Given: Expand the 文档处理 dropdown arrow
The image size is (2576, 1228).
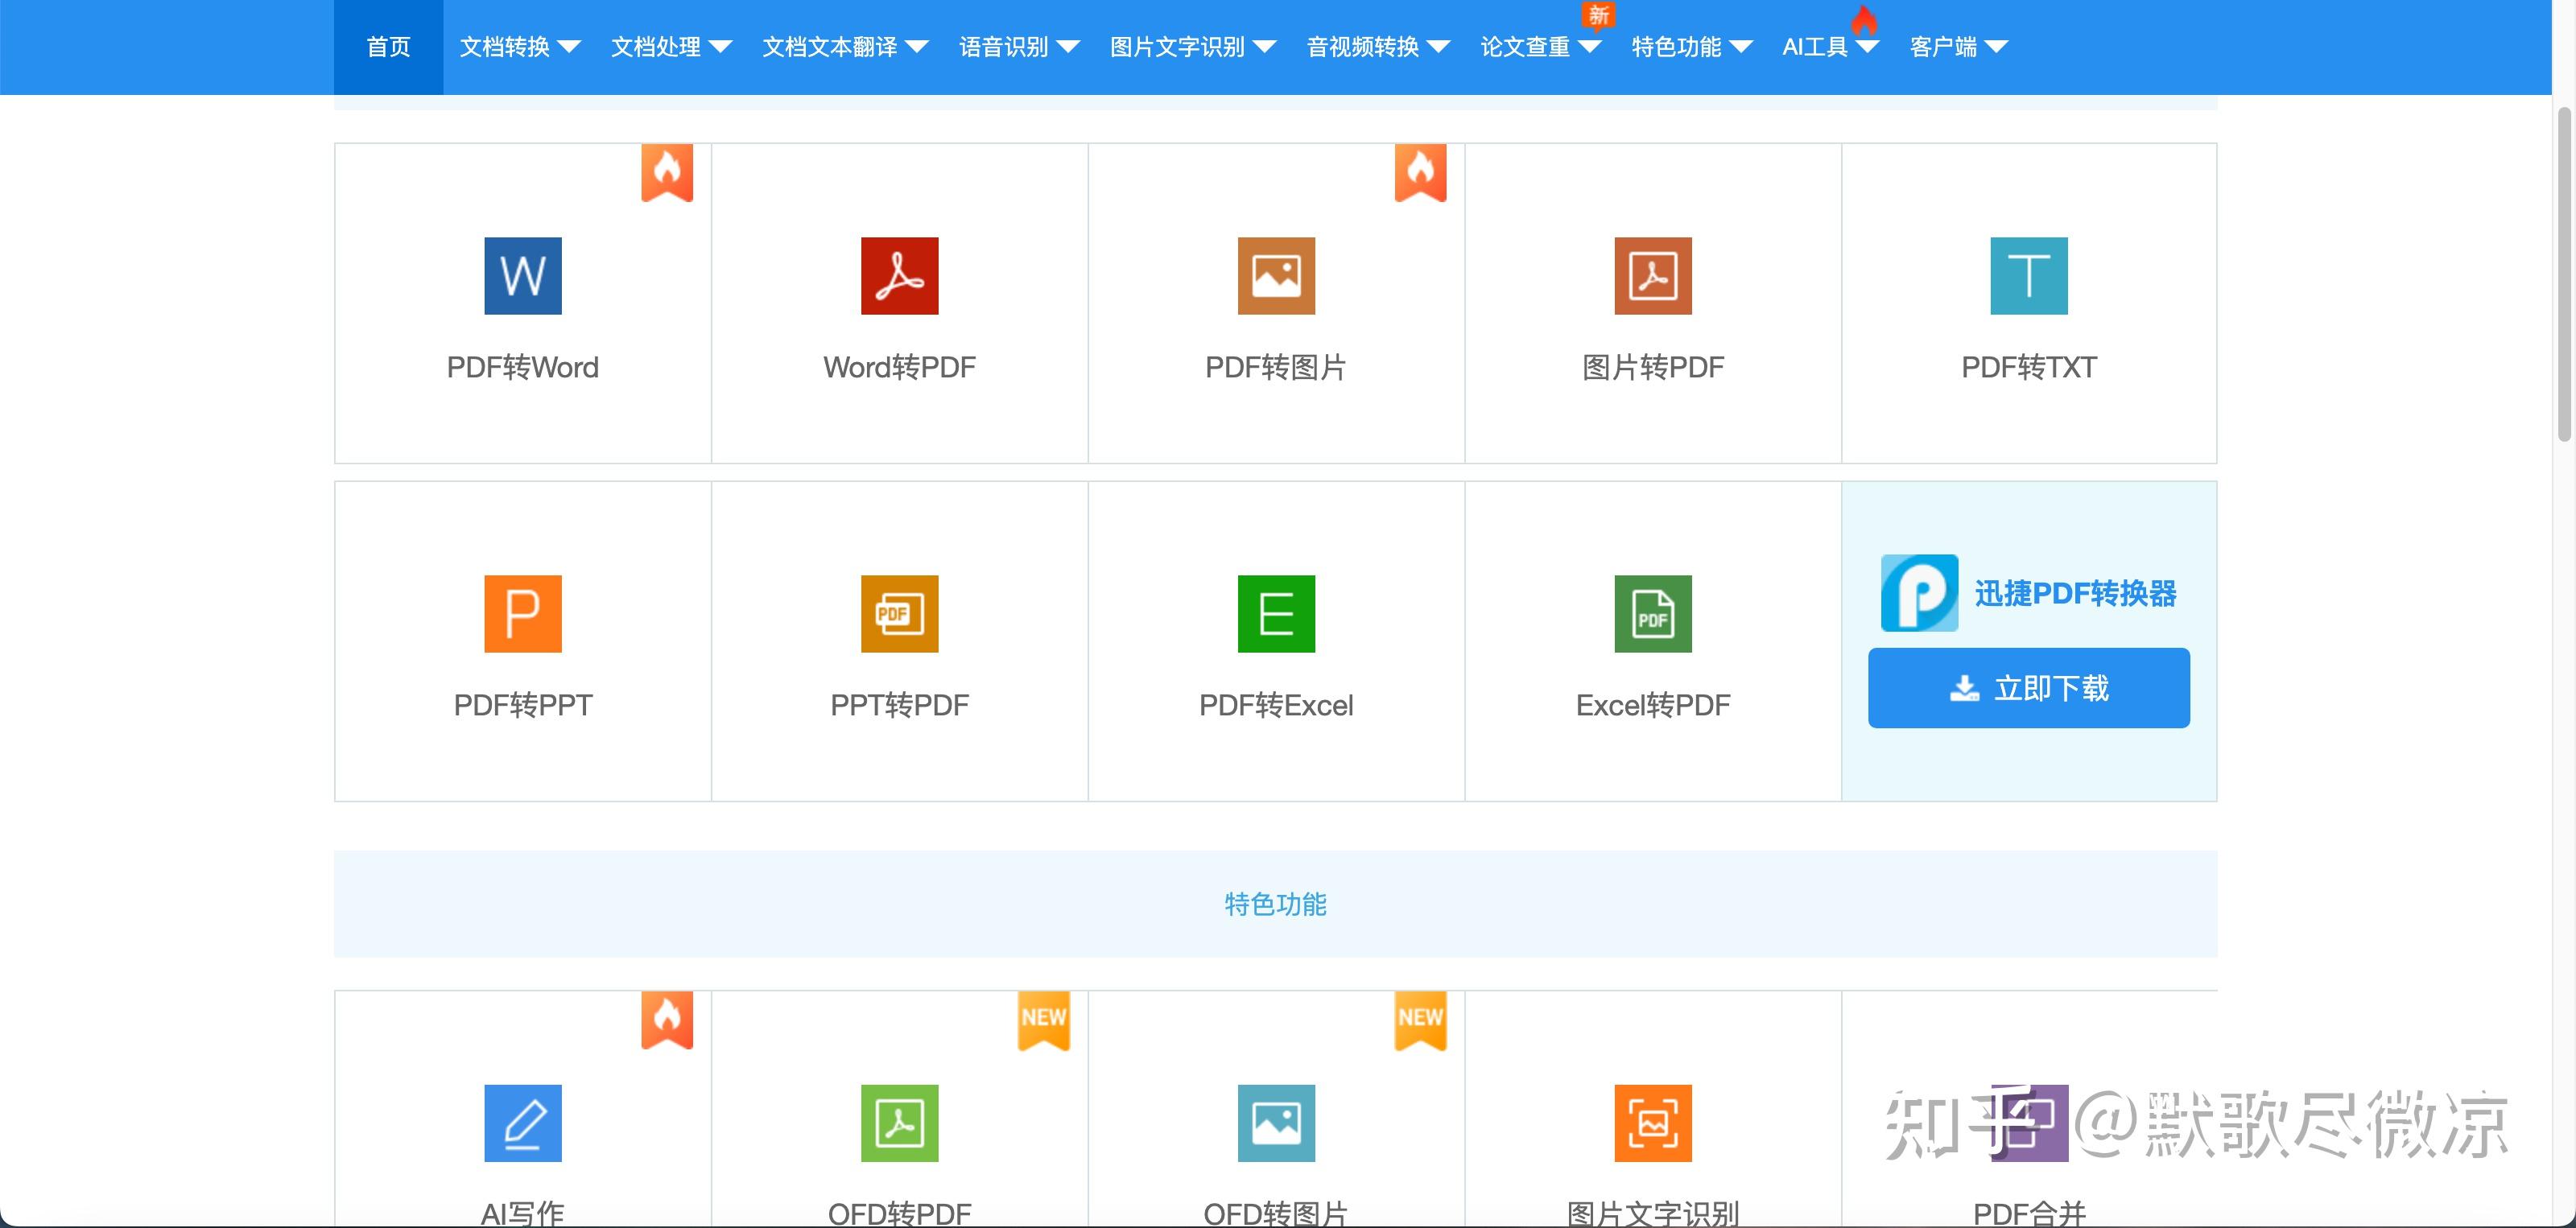Looking at the screenshot, I should point(720,47).
